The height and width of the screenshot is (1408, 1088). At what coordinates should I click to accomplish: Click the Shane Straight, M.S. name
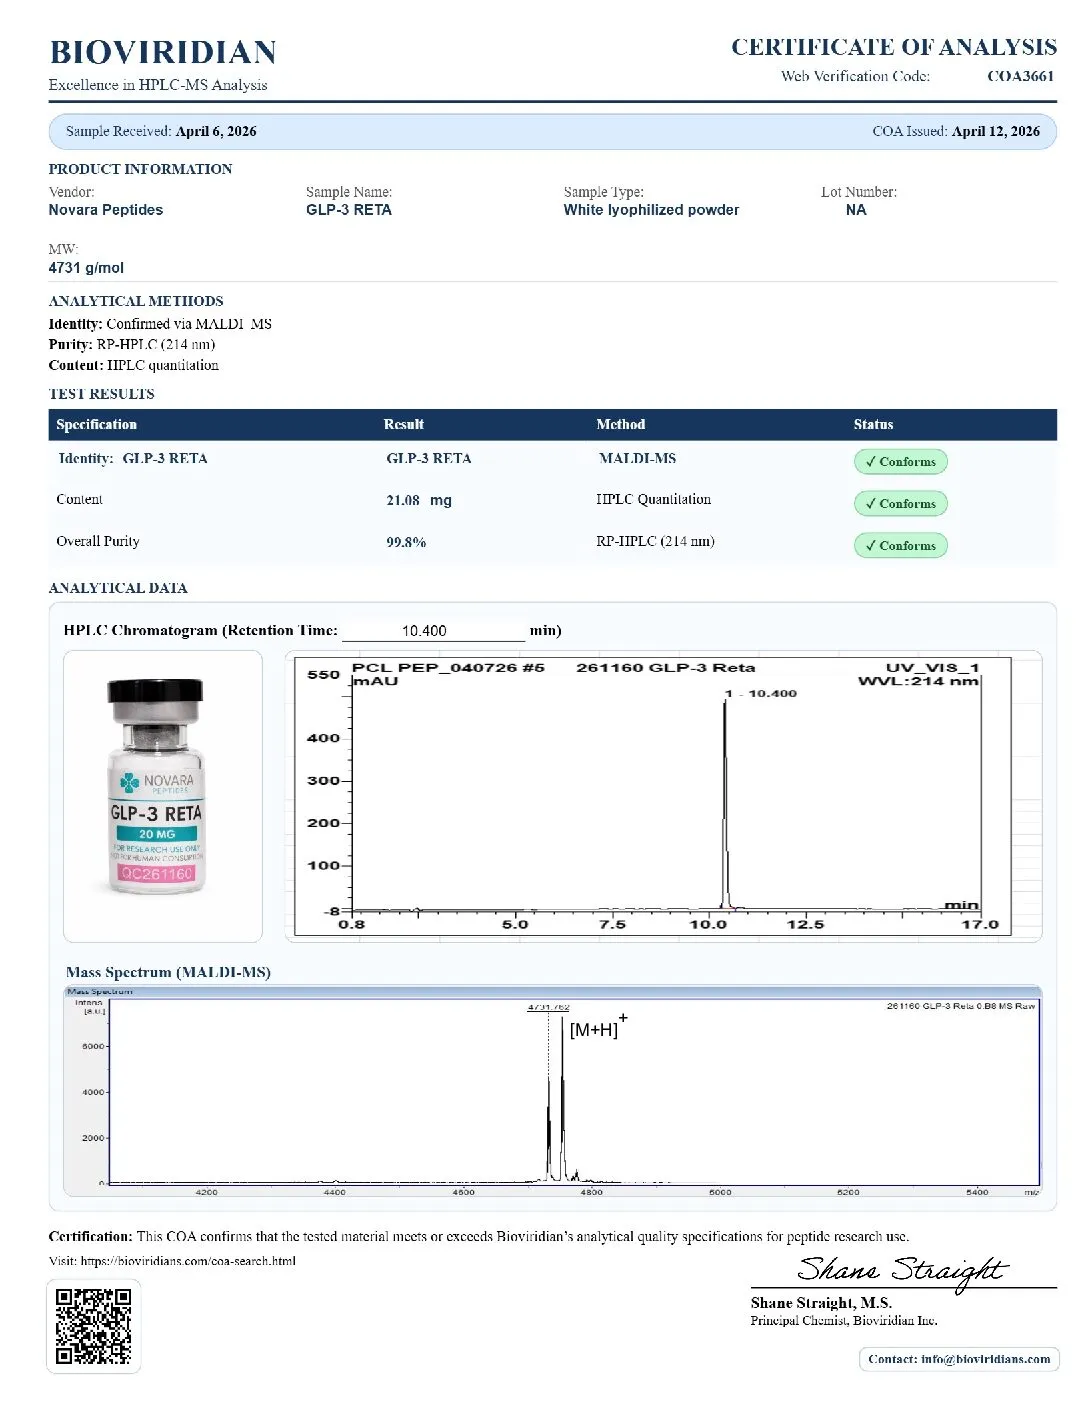click(x=821, y=1303)
